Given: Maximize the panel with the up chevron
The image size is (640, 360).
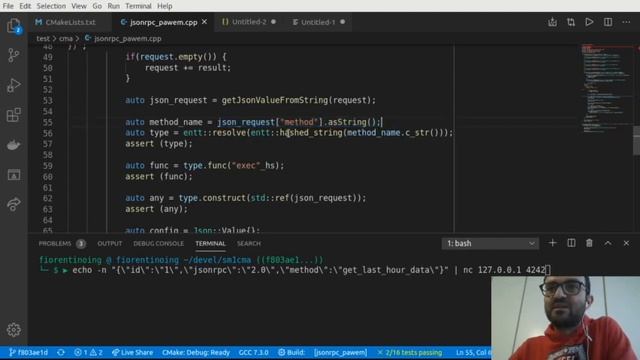Looking at the screenshot, I should [x=608, y=243].
